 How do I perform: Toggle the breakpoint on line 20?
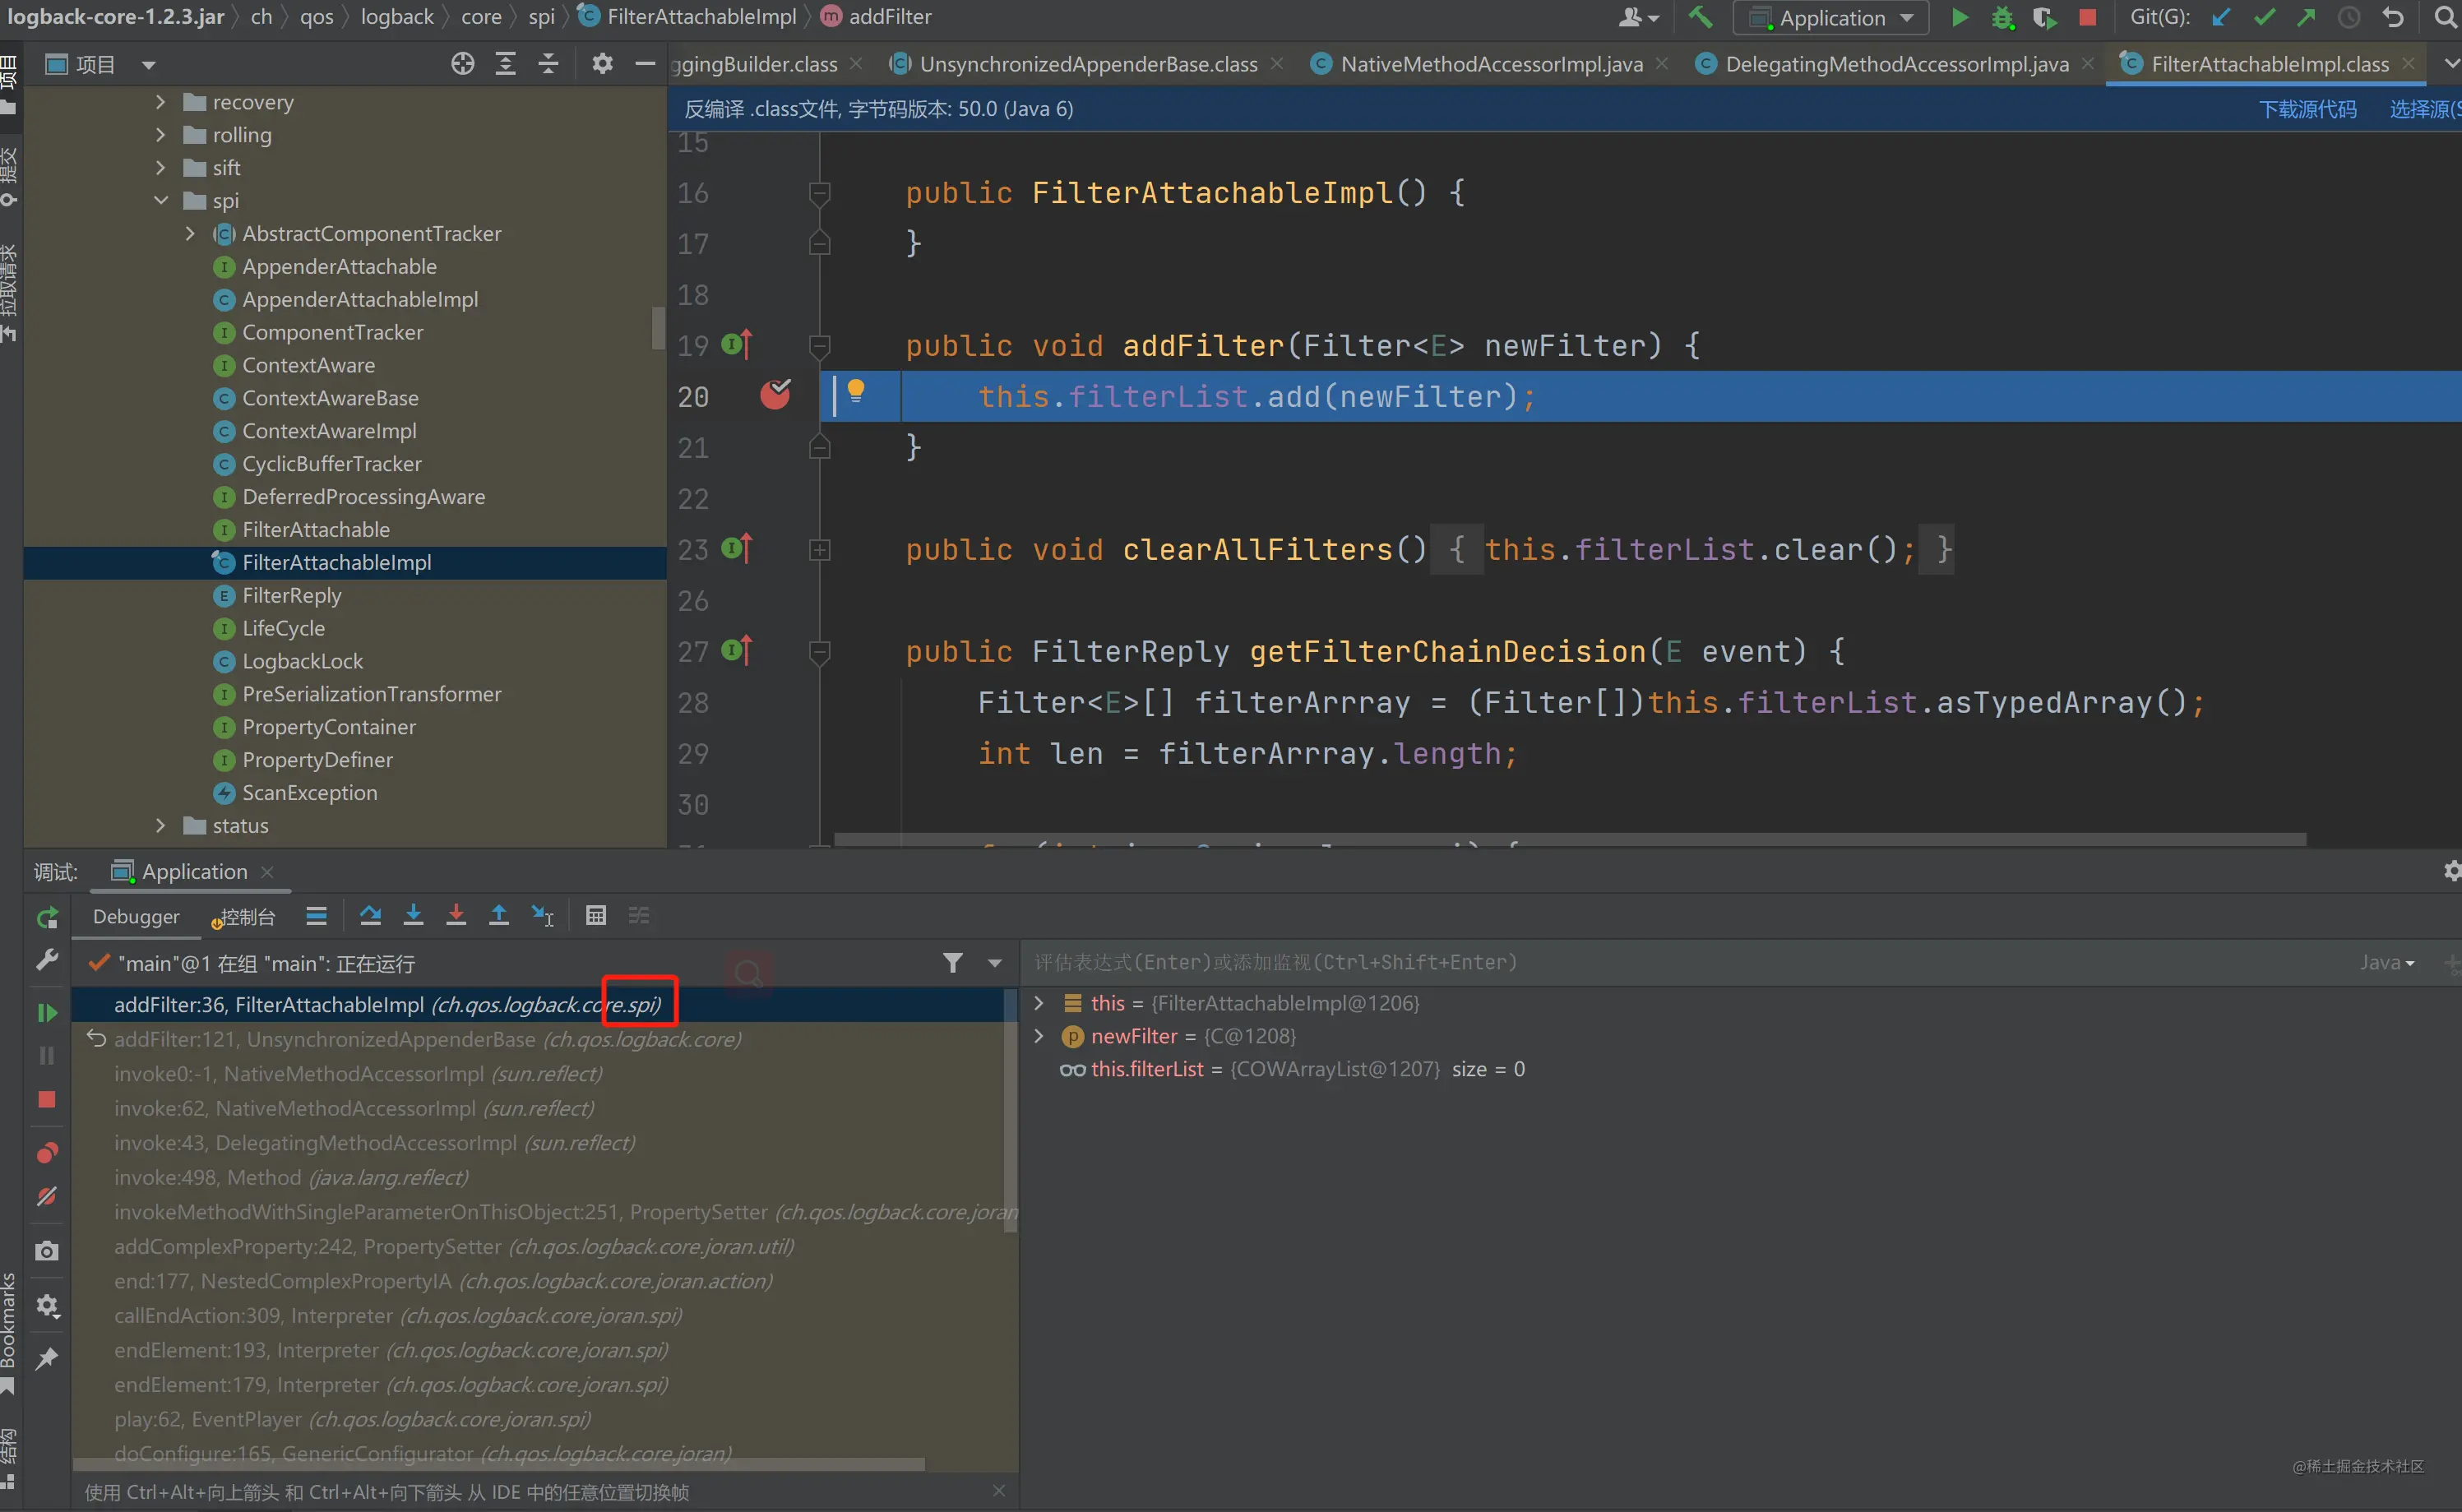775,396
